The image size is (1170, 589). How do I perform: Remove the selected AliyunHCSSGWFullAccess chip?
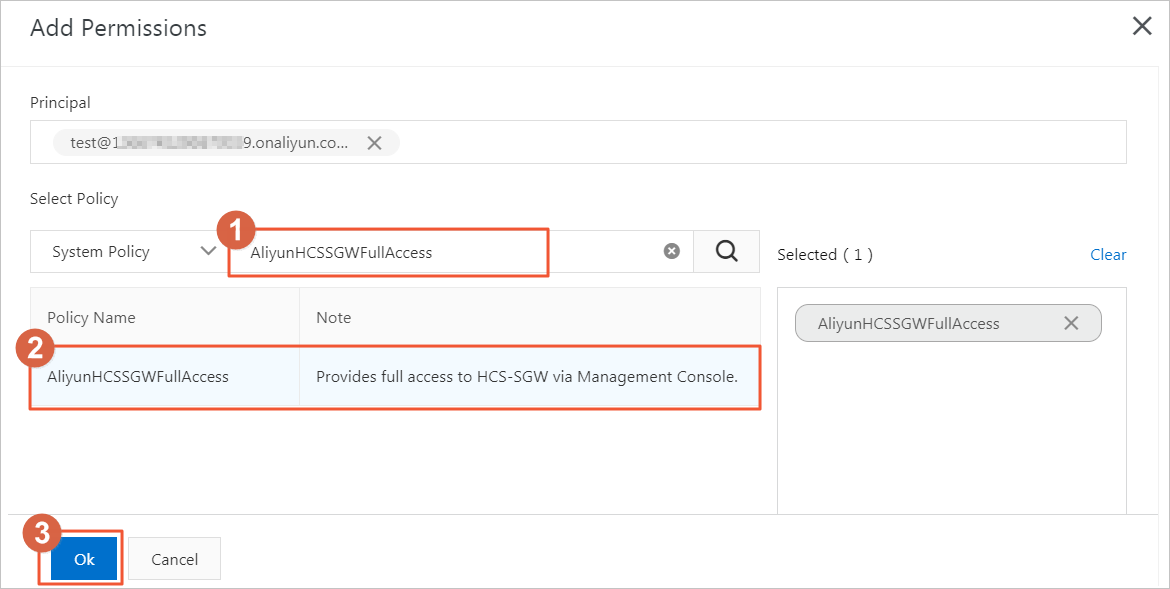tap(1071, 323)
